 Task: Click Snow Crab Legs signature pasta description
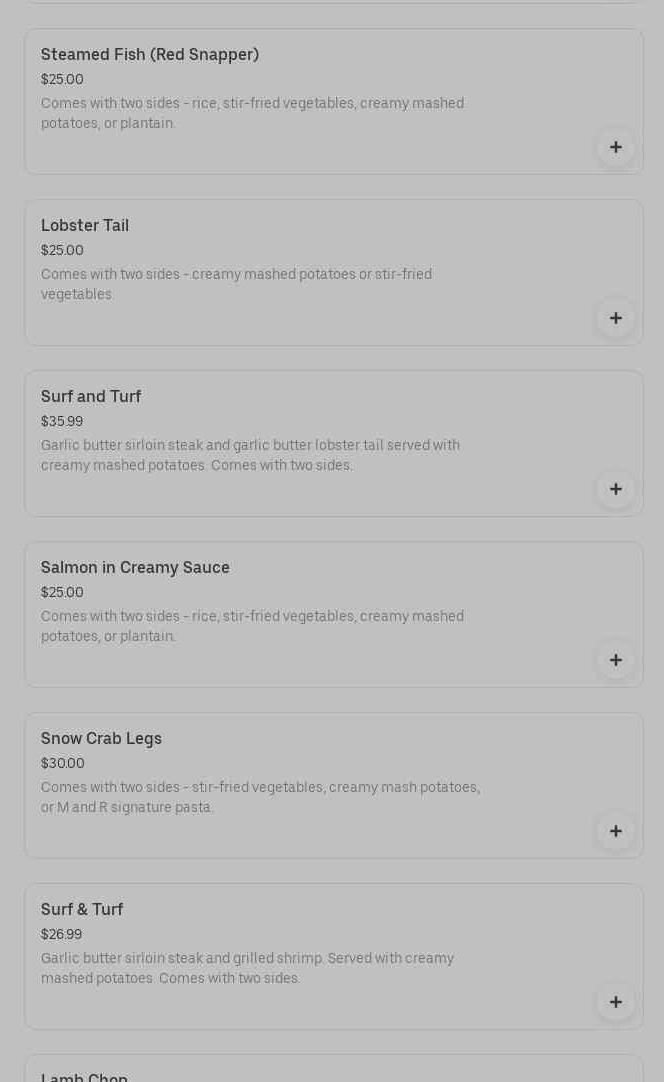point(260,797)
